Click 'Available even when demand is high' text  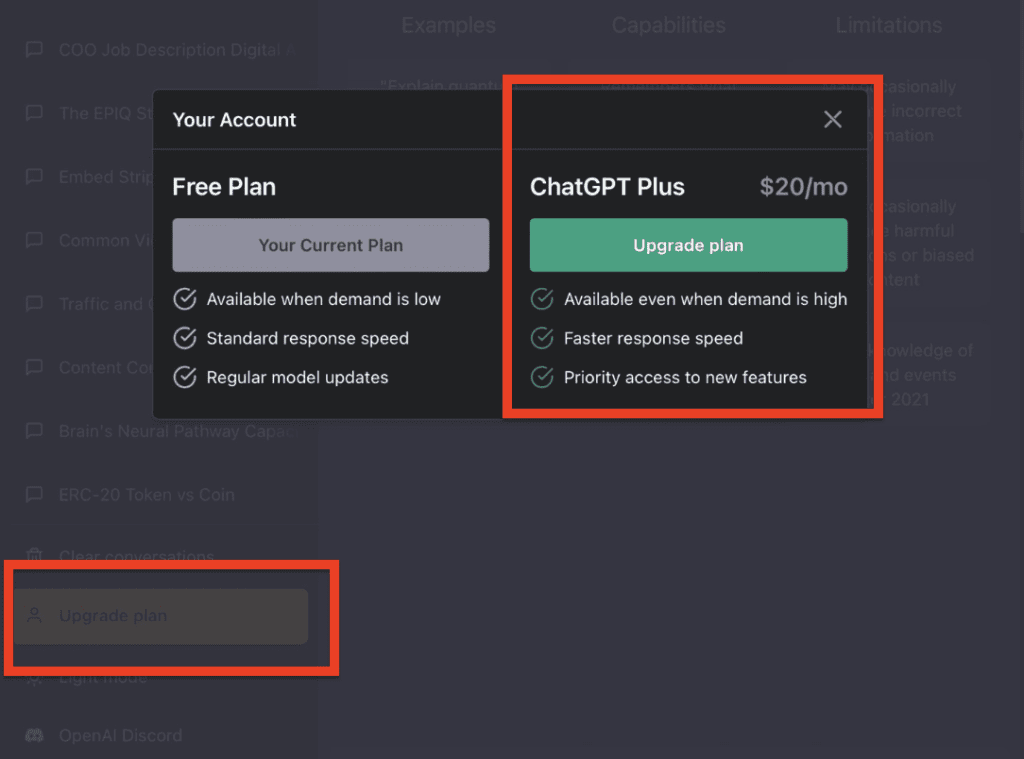(705, 299)
